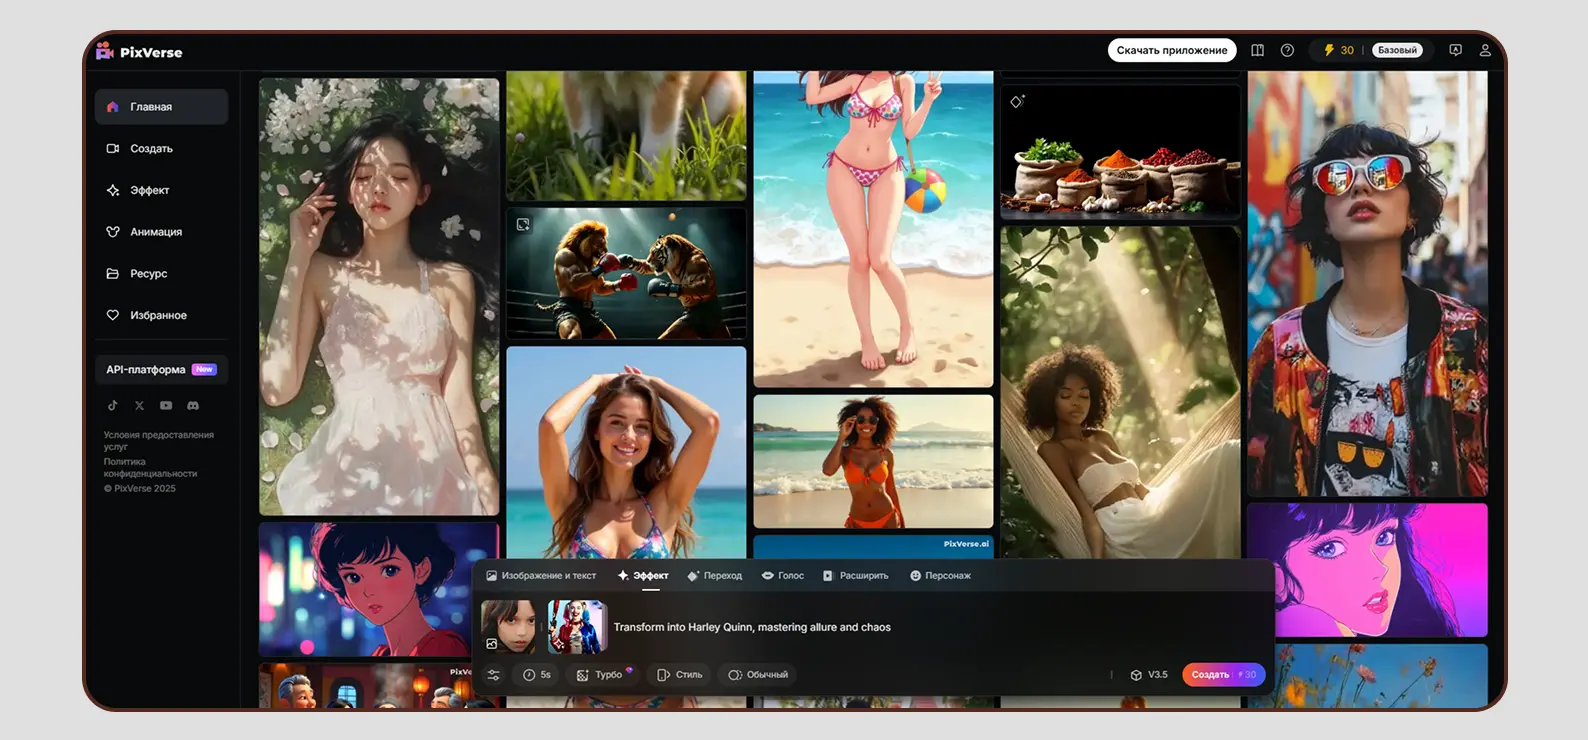This screenshot has height=740, width=1588.
Task: Open the notifications icon in header
Action: point(1455,50)
